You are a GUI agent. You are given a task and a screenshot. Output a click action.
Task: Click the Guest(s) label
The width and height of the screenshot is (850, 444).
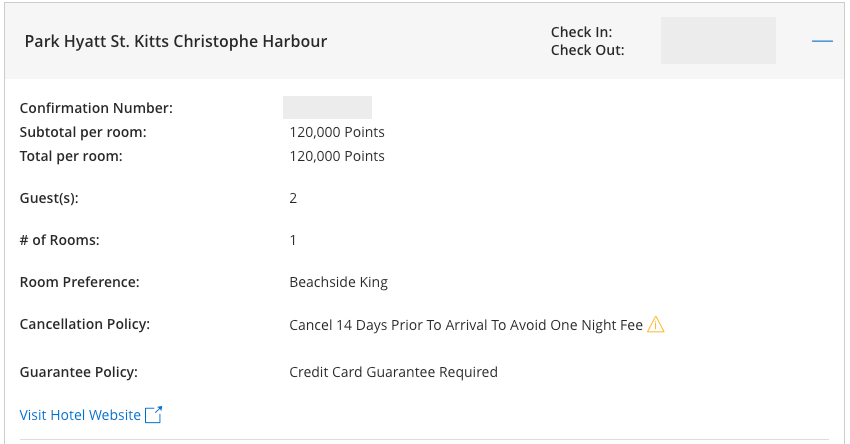coord(49,198)
